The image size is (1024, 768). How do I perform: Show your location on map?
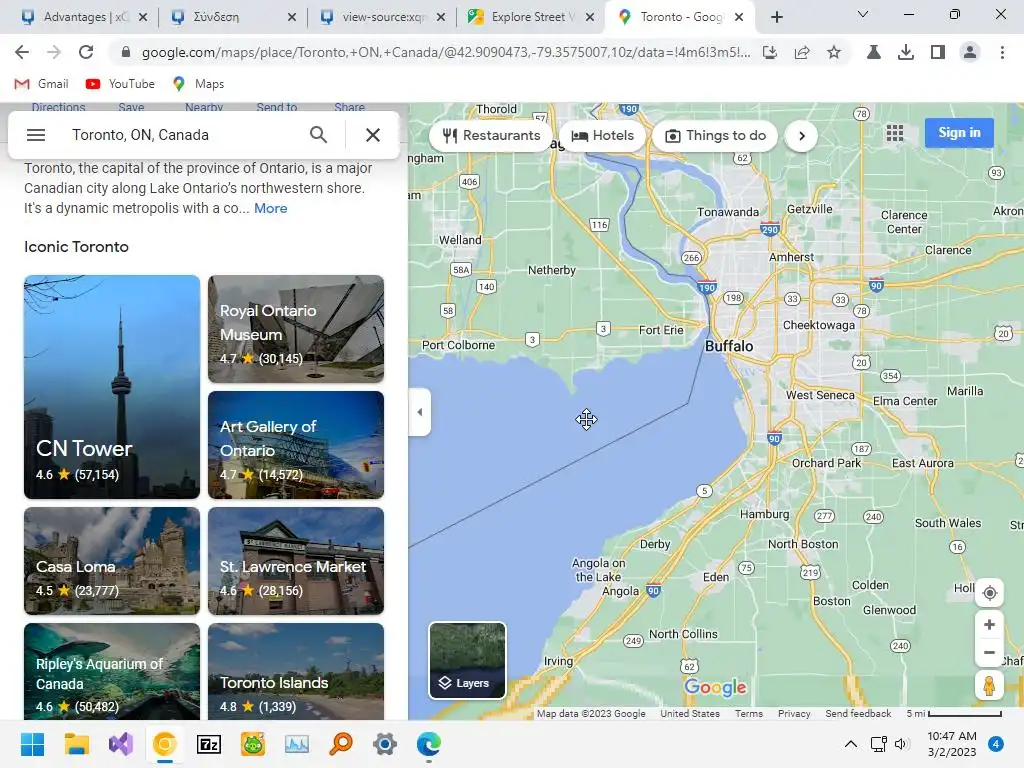click(989, 593)
